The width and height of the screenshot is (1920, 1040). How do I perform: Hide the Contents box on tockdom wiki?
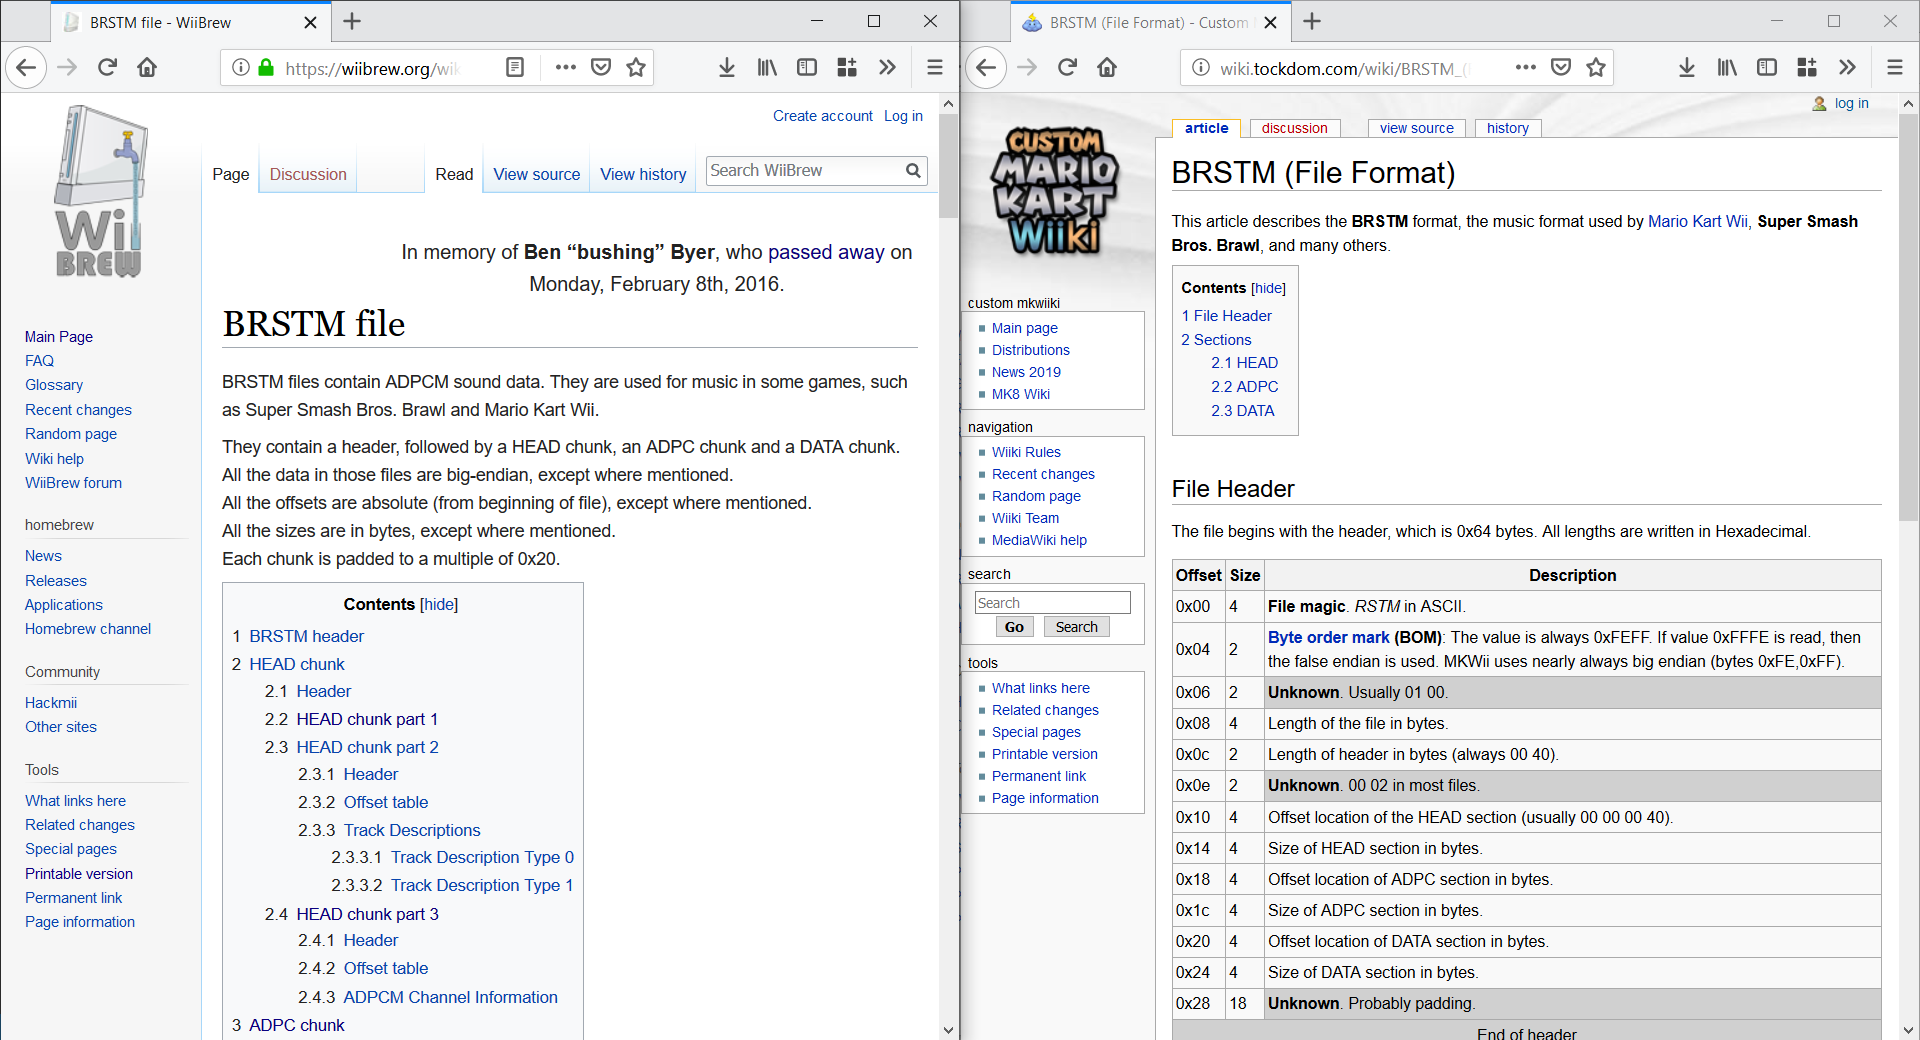click(x=1268, y=288)
